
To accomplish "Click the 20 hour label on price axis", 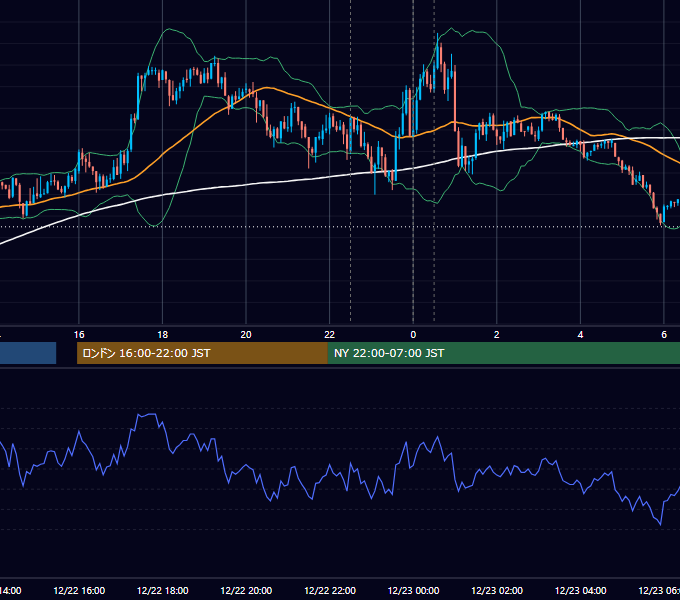I will point(246,335).
